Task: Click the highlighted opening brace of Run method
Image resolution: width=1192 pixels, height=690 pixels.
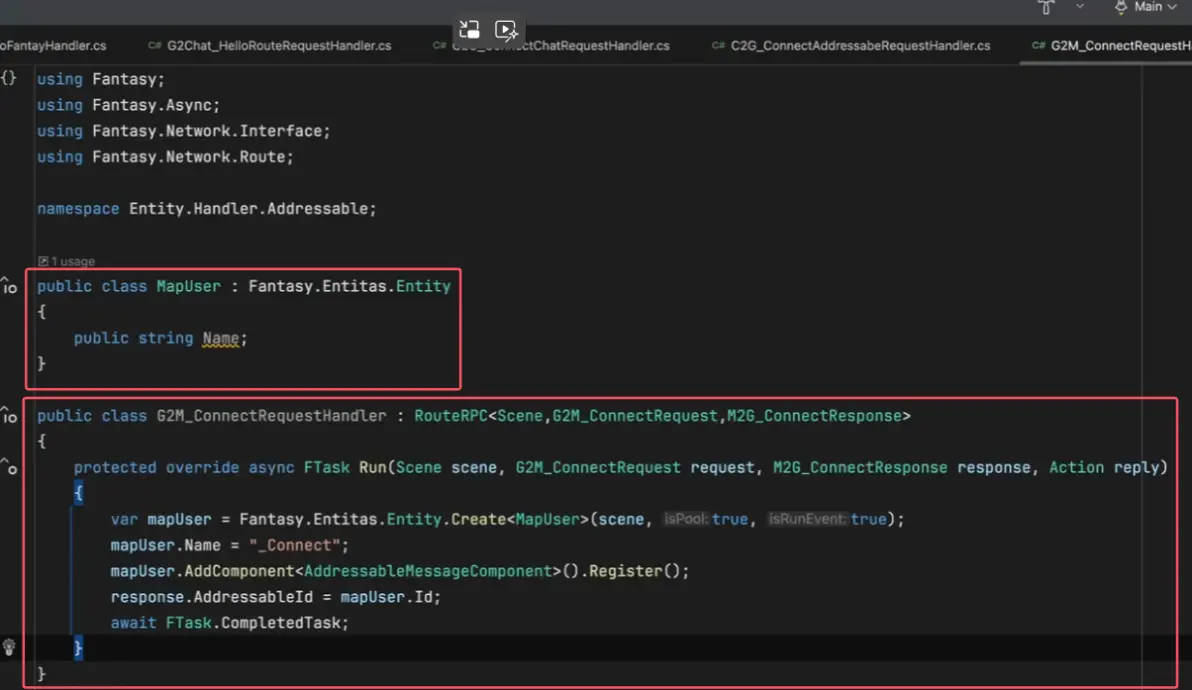Action: (78, 493)
